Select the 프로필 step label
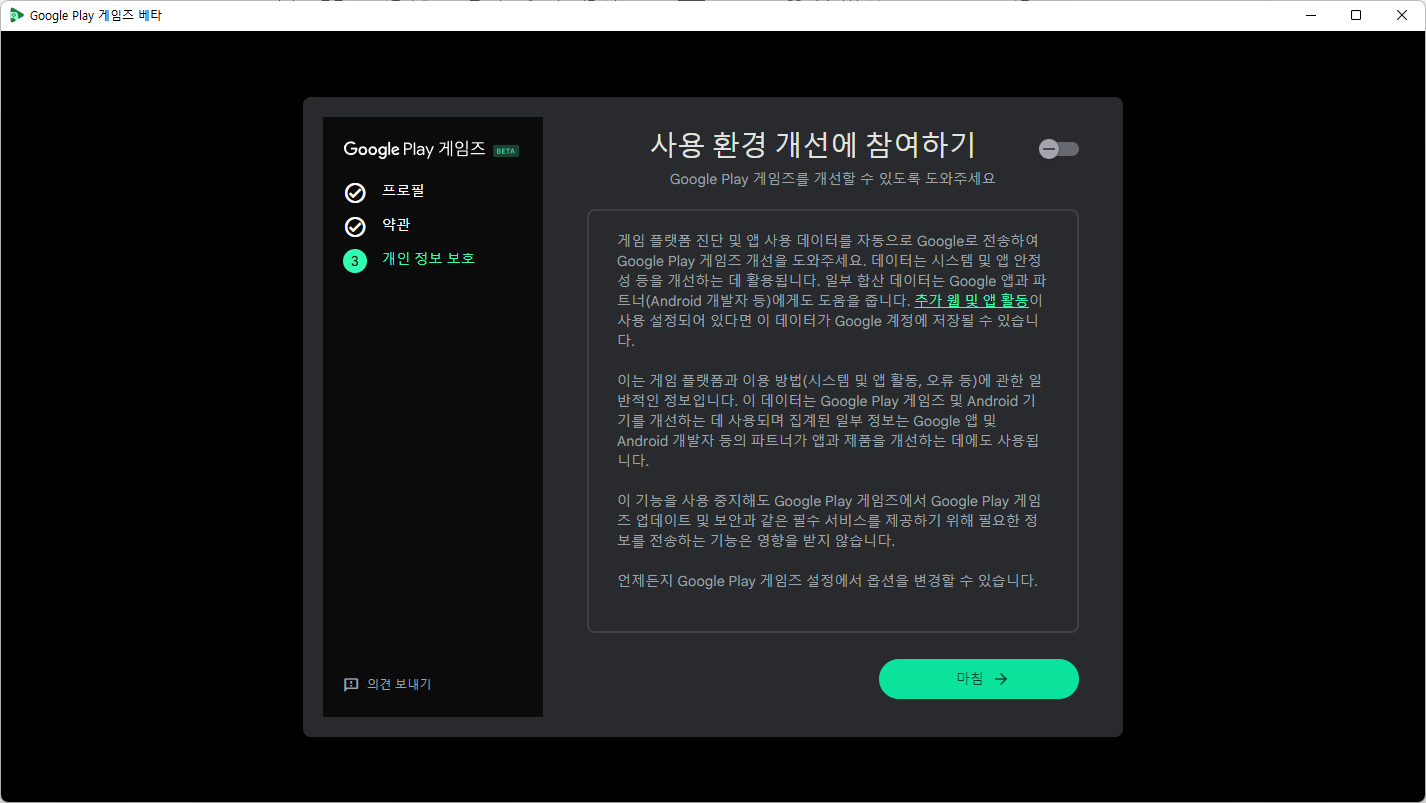Viewport: 1426px width, 803px height. coord(403,191)
